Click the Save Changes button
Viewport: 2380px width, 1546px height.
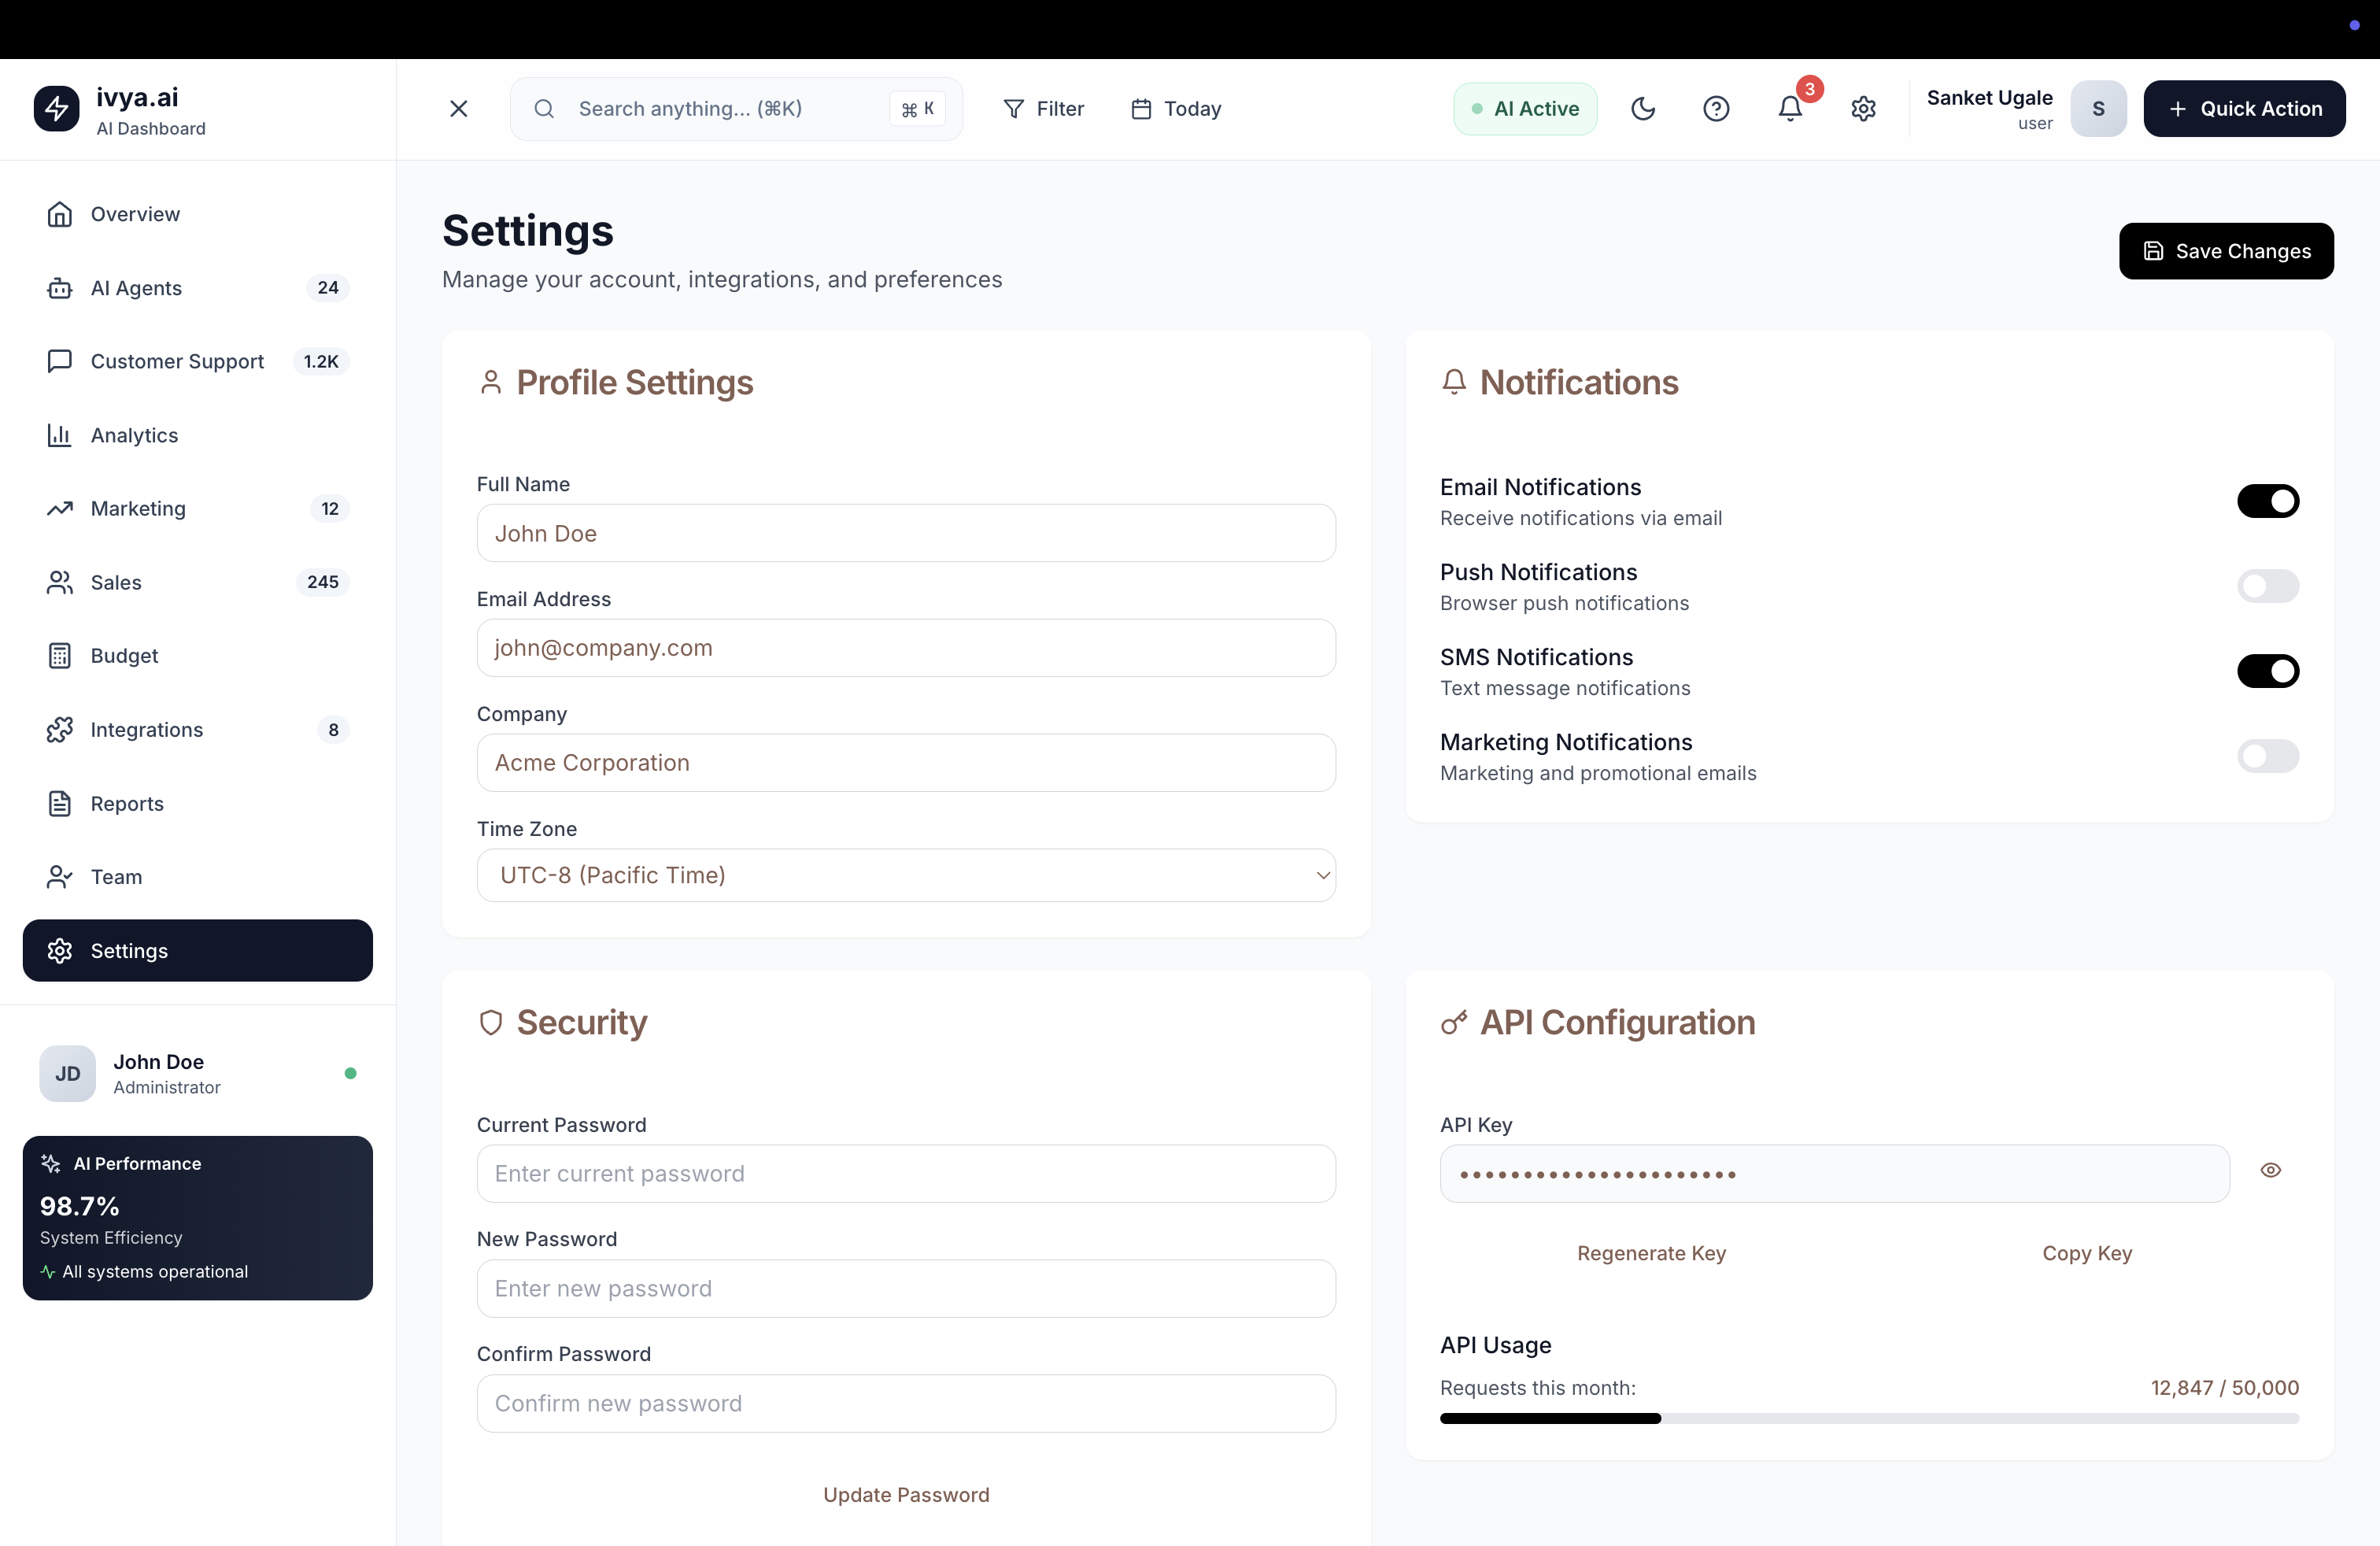(x=2226, y=251)
